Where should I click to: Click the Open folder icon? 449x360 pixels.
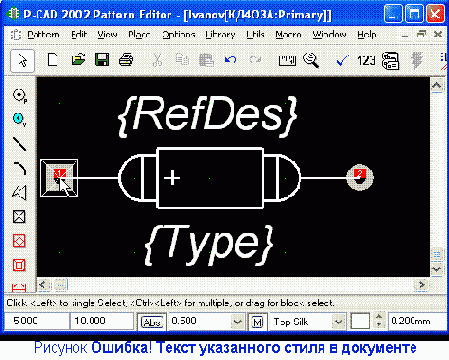point(78,60)
